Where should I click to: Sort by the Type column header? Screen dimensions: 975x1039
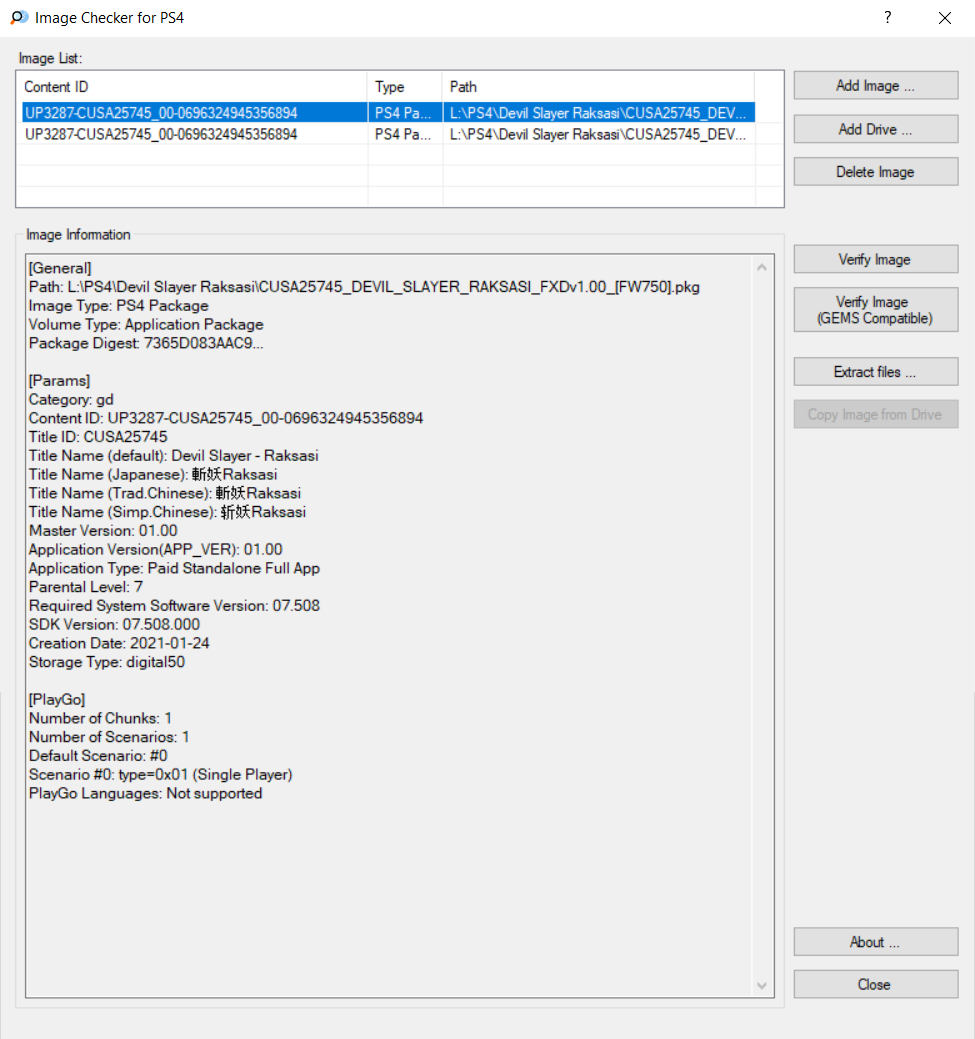point(404,87)
